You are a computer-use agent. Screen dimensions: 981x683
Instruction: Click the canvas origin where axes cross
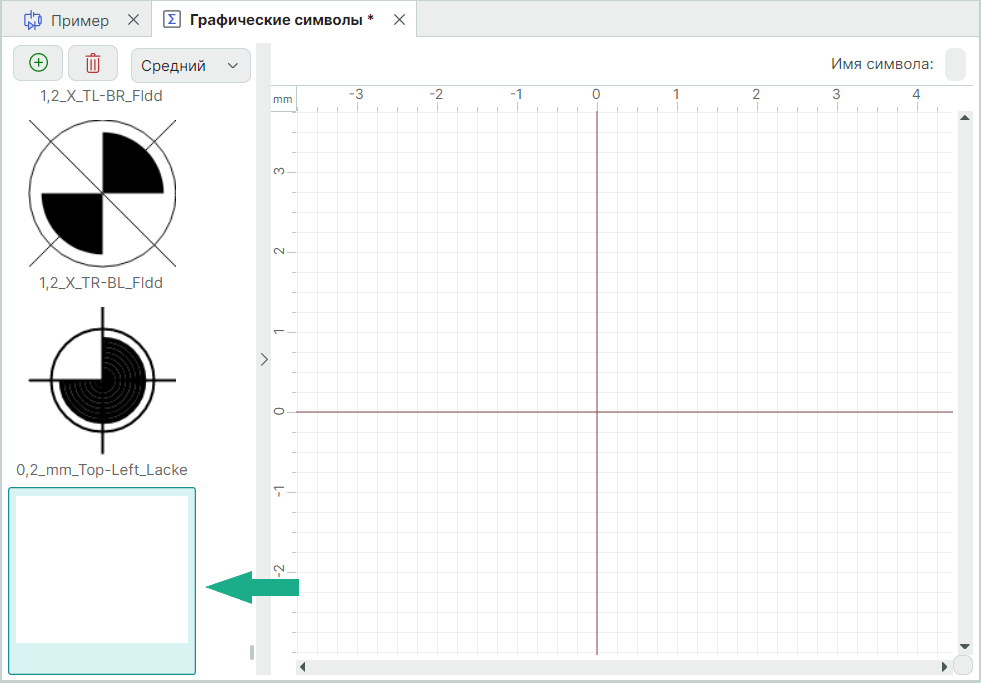[x=597, y=411]
